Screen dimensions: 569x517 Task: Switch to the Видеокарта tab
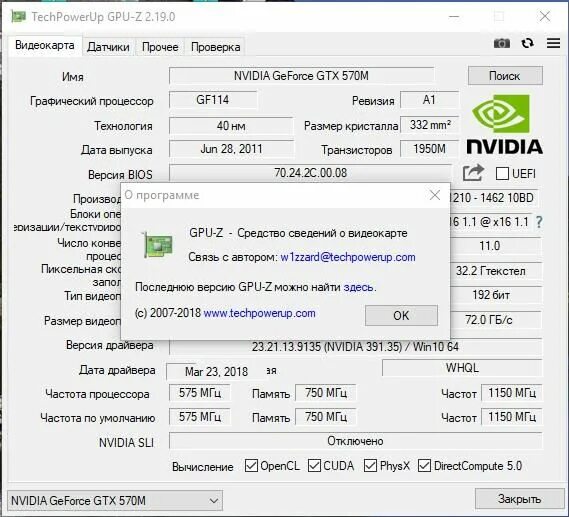pyautogui.click(x=45, y=45)
